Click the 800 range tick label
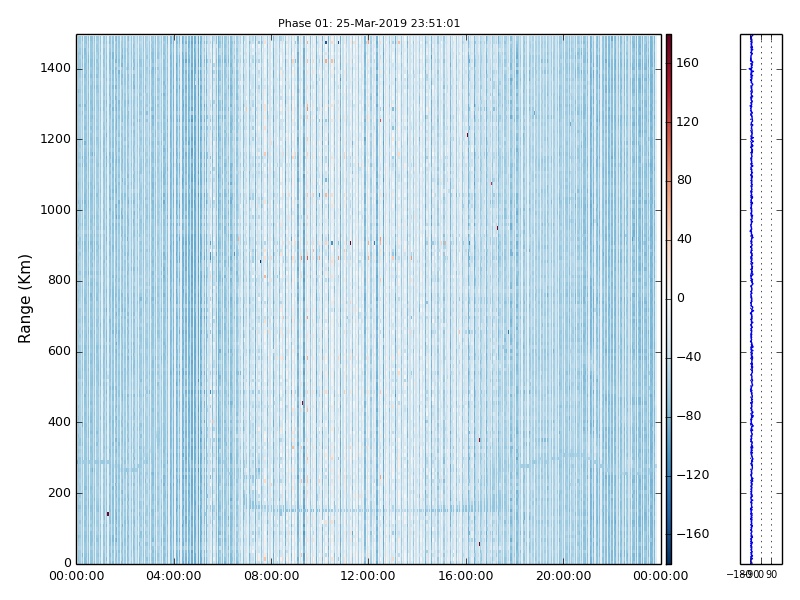 (59, 281)
